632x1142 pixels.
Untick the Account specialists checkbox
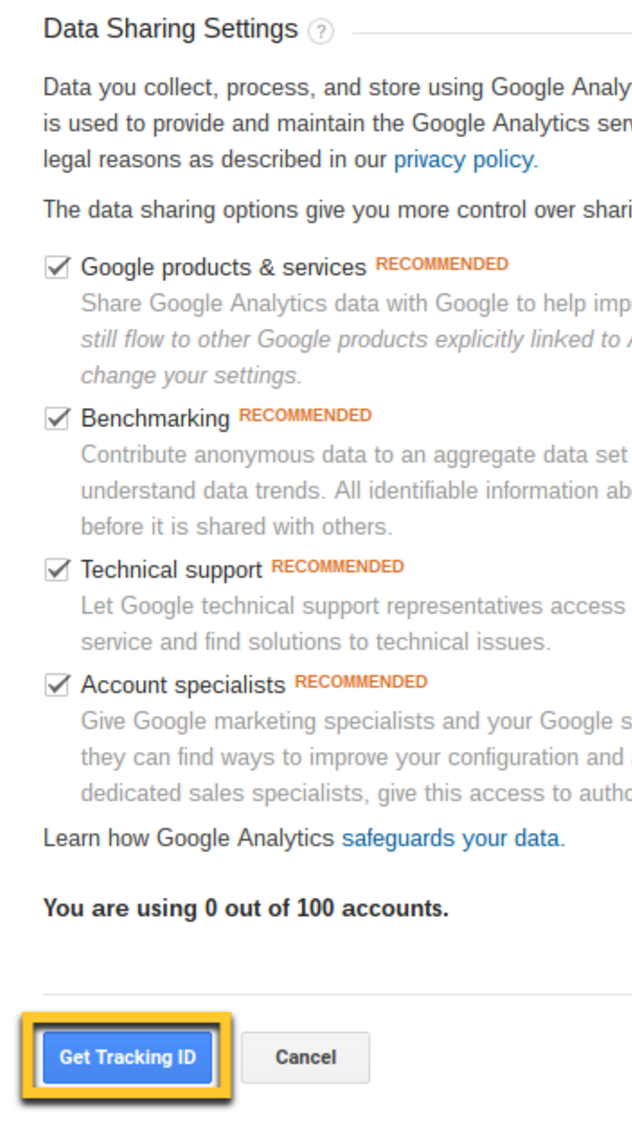coord(57,685)
